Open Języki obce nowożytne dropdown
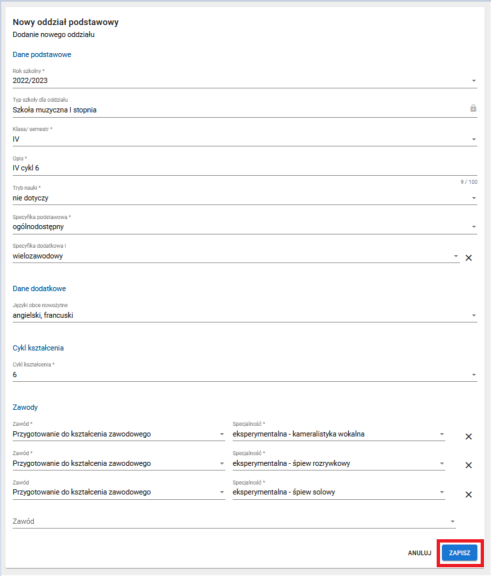The height and width of the screenshot is (576, 491). tap(245, 315)
